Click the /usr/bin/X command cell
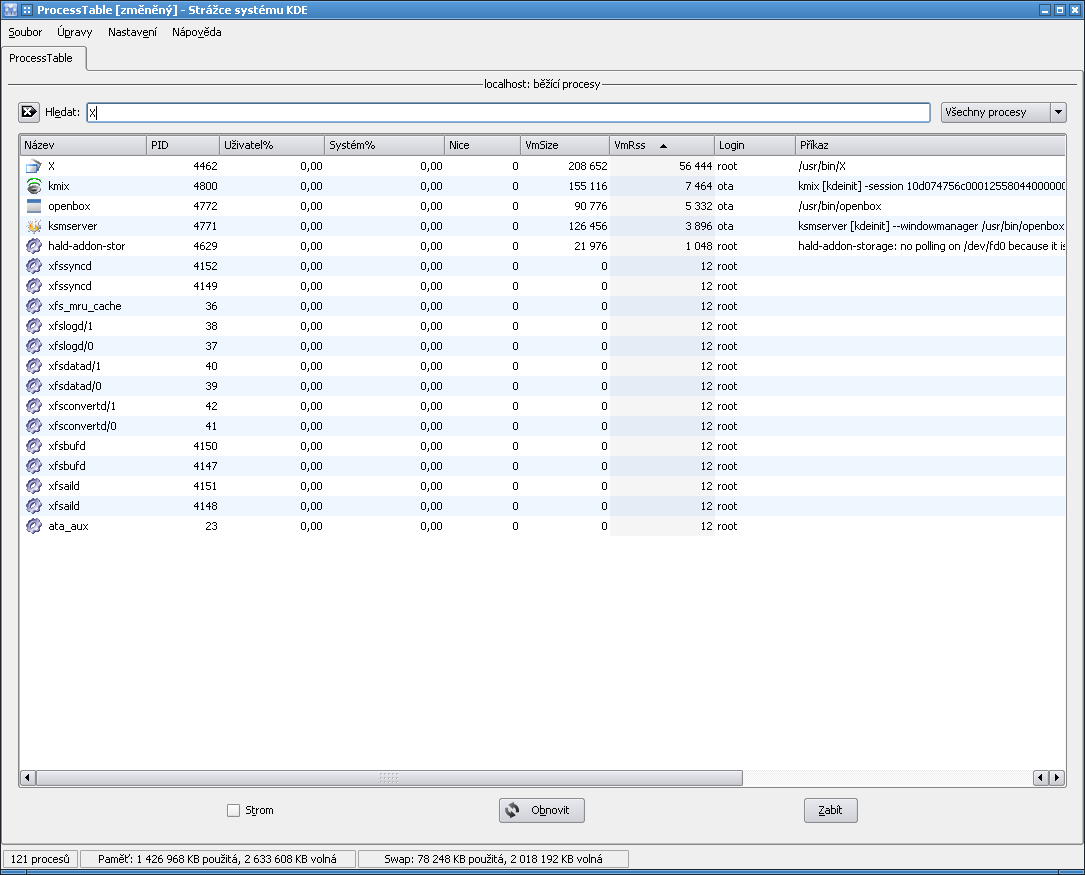1085x875 pixels. (822, 166)
